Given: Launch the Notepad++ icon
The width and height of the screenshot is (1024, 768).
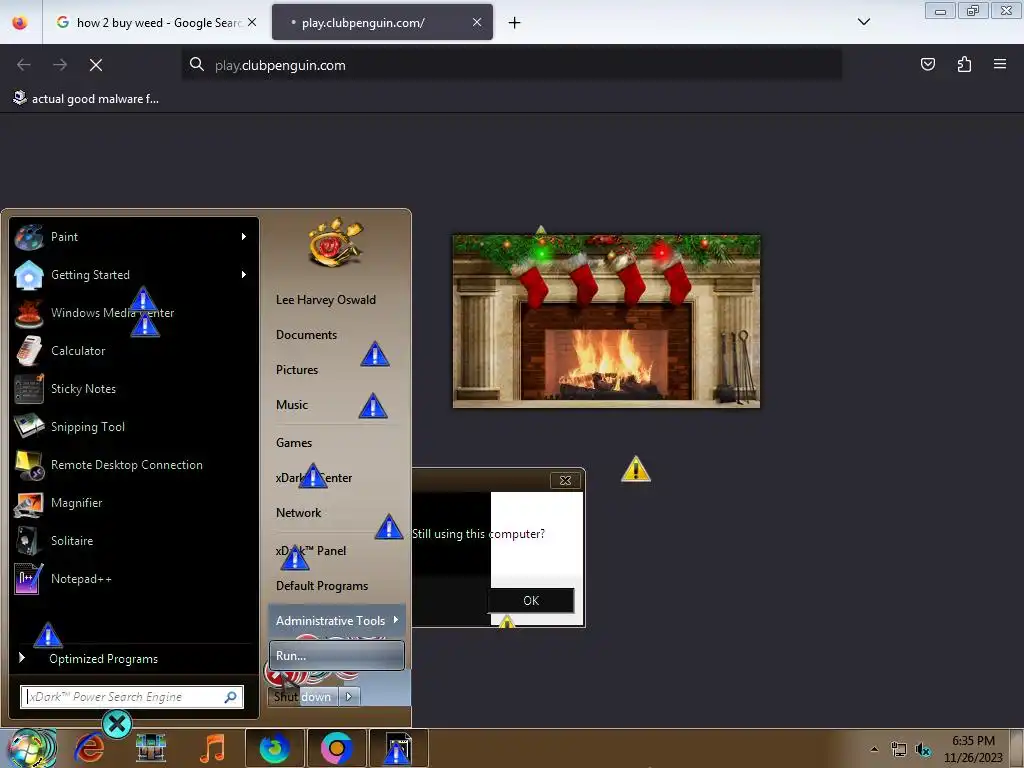Looking at the screenshot, I should [29, 579].
